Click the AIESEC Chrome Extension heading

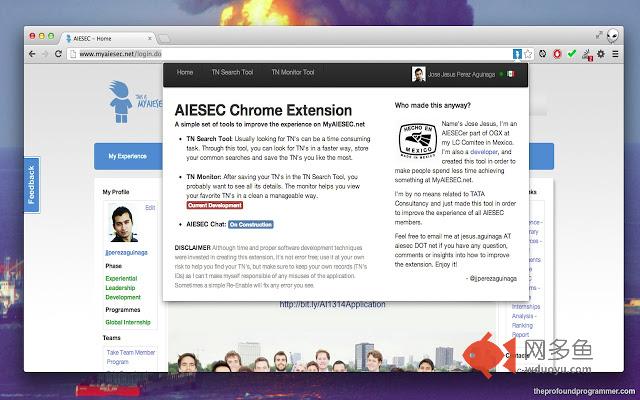[x=263, y=110]
